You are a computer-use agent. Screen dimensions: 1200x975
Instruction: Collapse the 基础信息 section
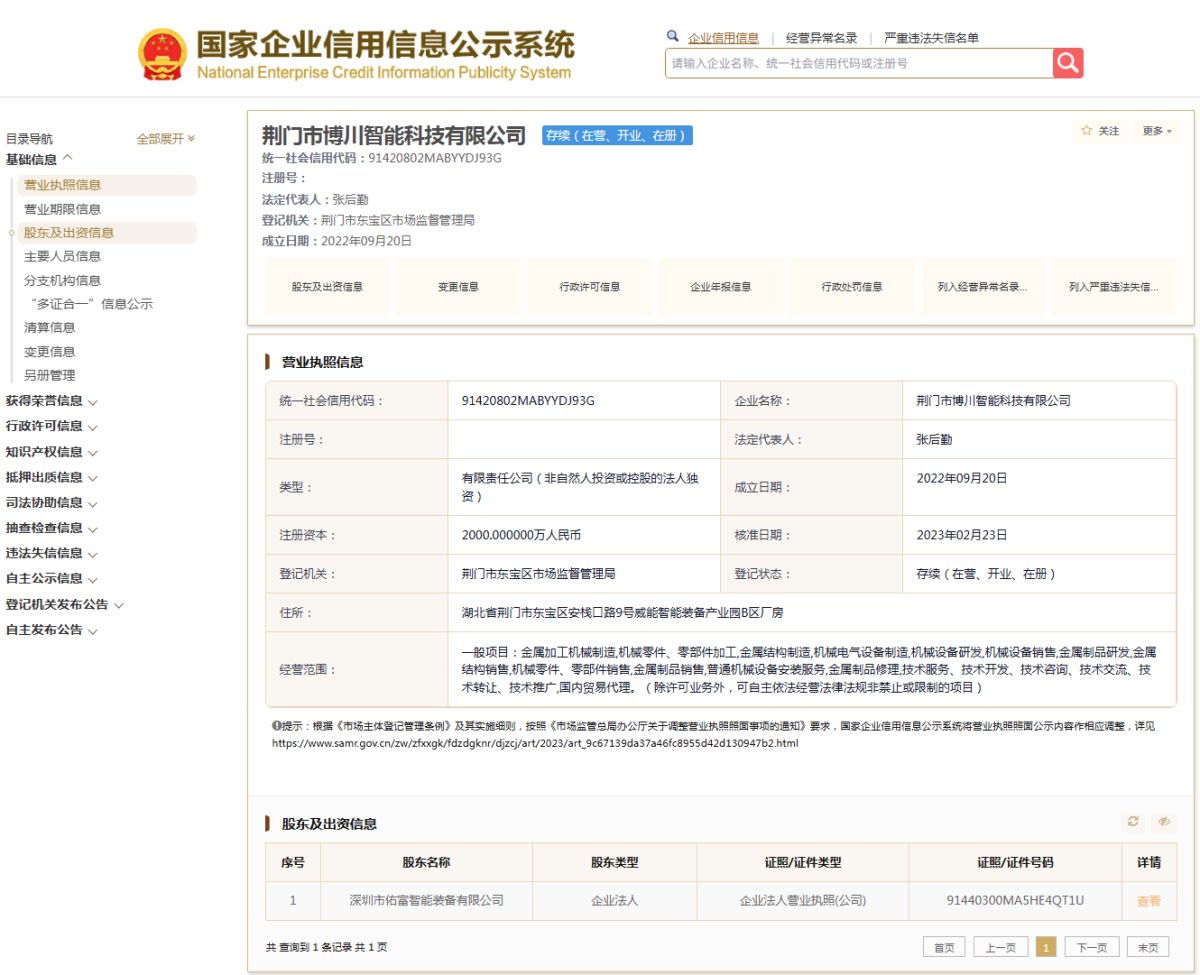[x=40, y=159]
